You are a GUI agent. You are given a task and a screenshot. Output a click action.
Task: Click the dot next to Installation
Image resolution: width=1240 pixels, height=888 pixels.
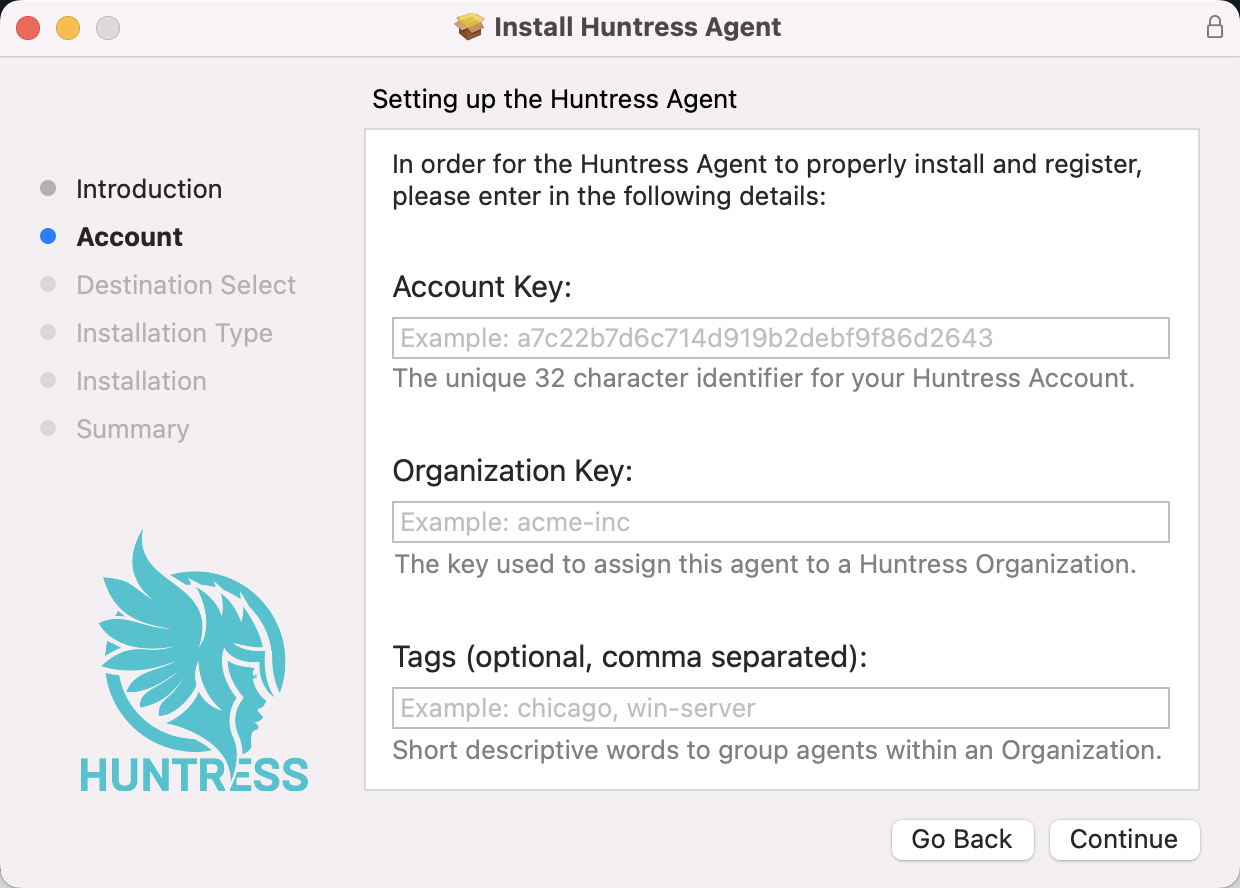tap(47, 380)
